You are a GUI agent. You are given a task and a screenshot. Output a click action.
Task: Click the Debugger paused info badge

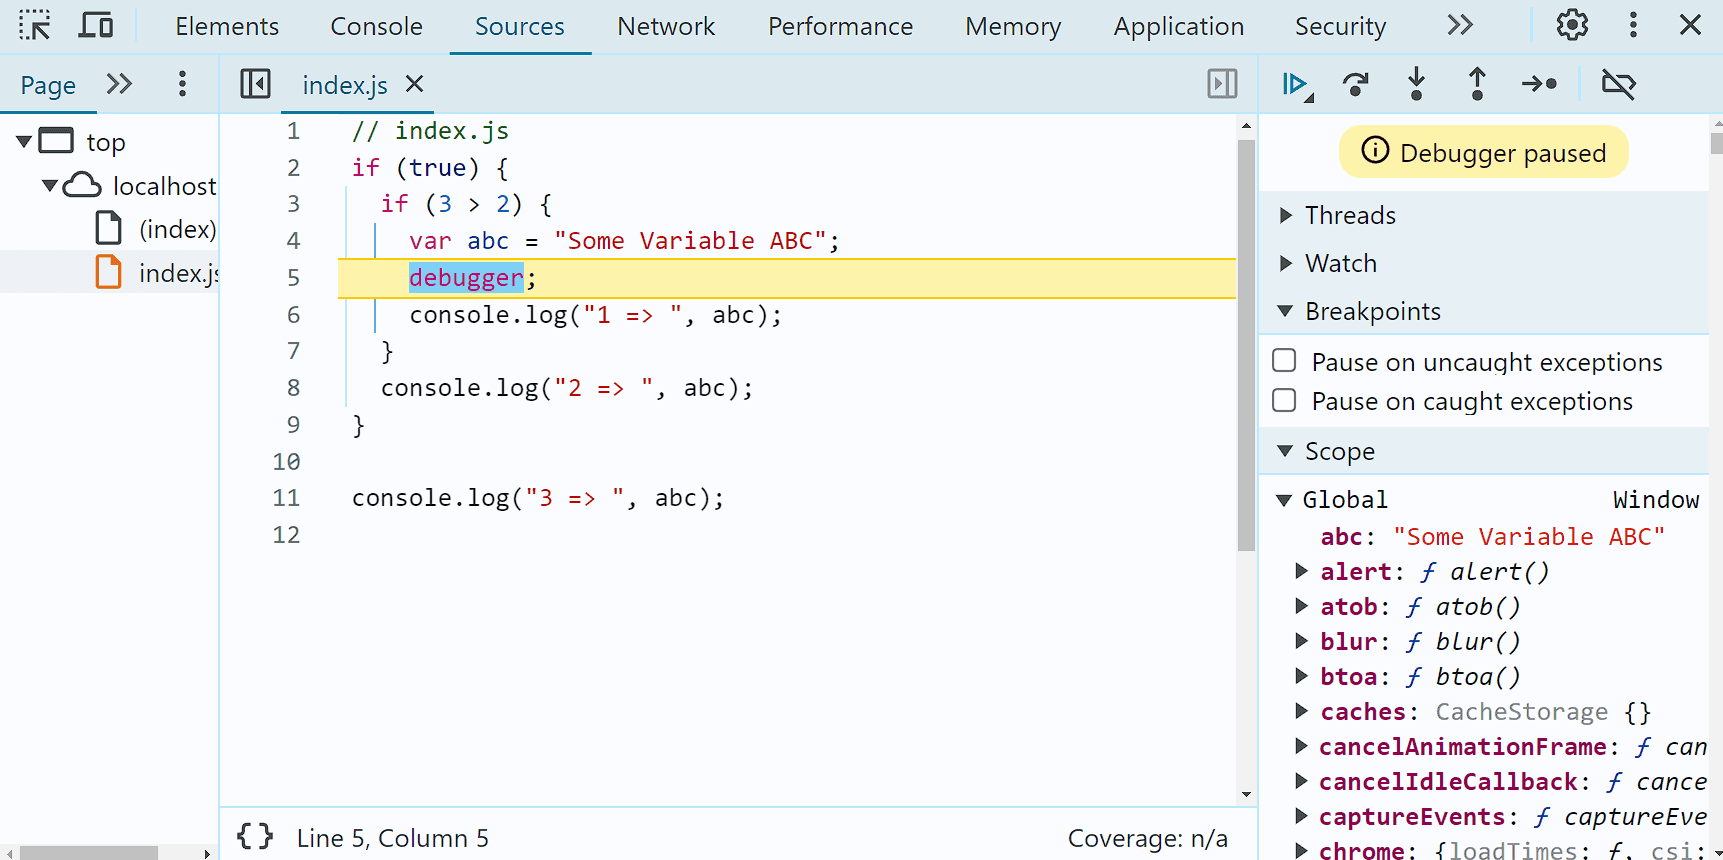[1484, 152]
